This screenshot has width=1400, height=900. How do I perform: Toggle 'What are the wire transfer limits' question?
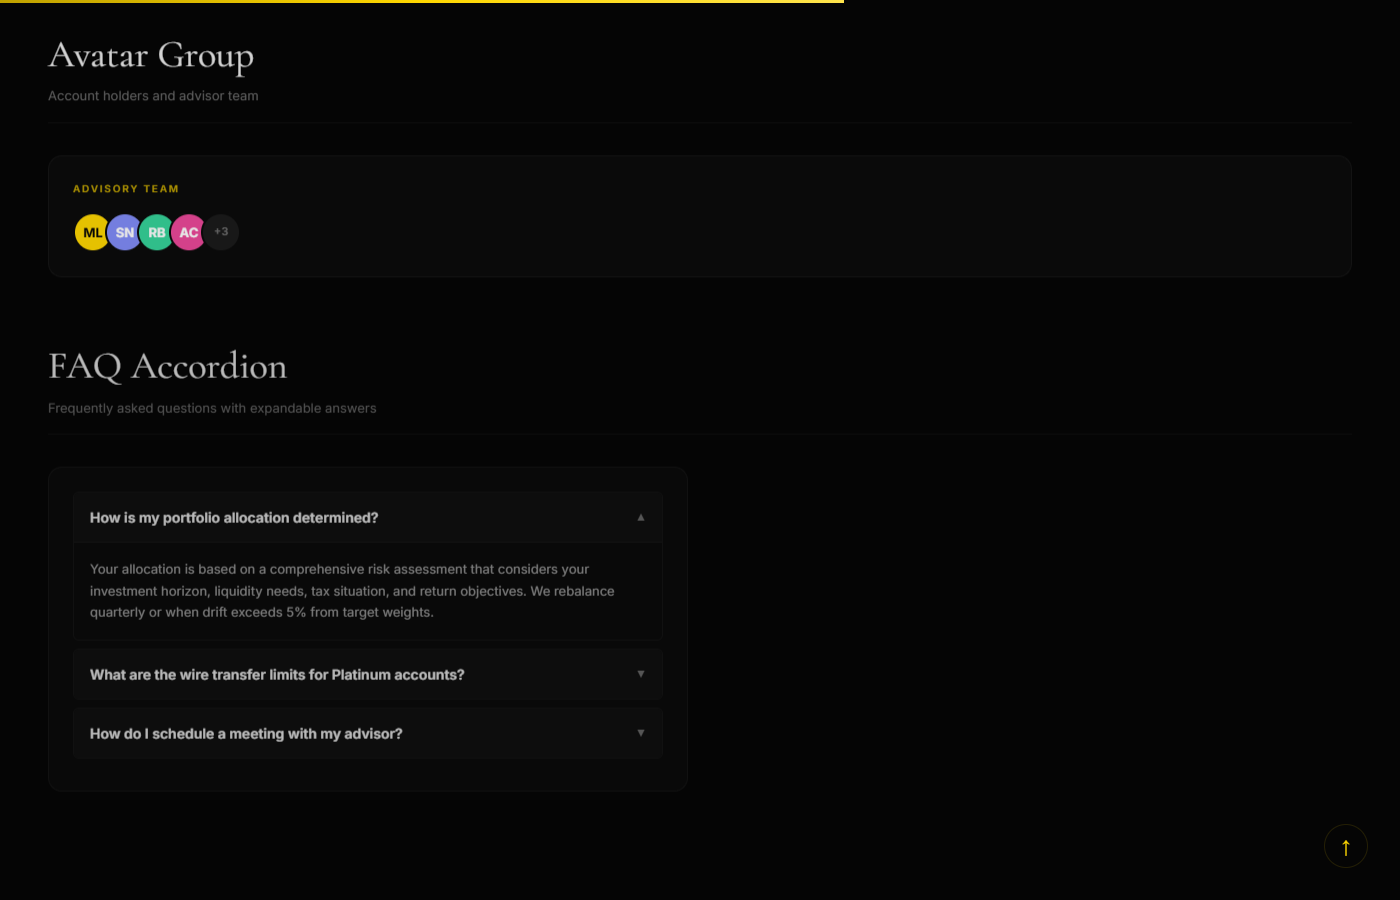coord(277,675)
